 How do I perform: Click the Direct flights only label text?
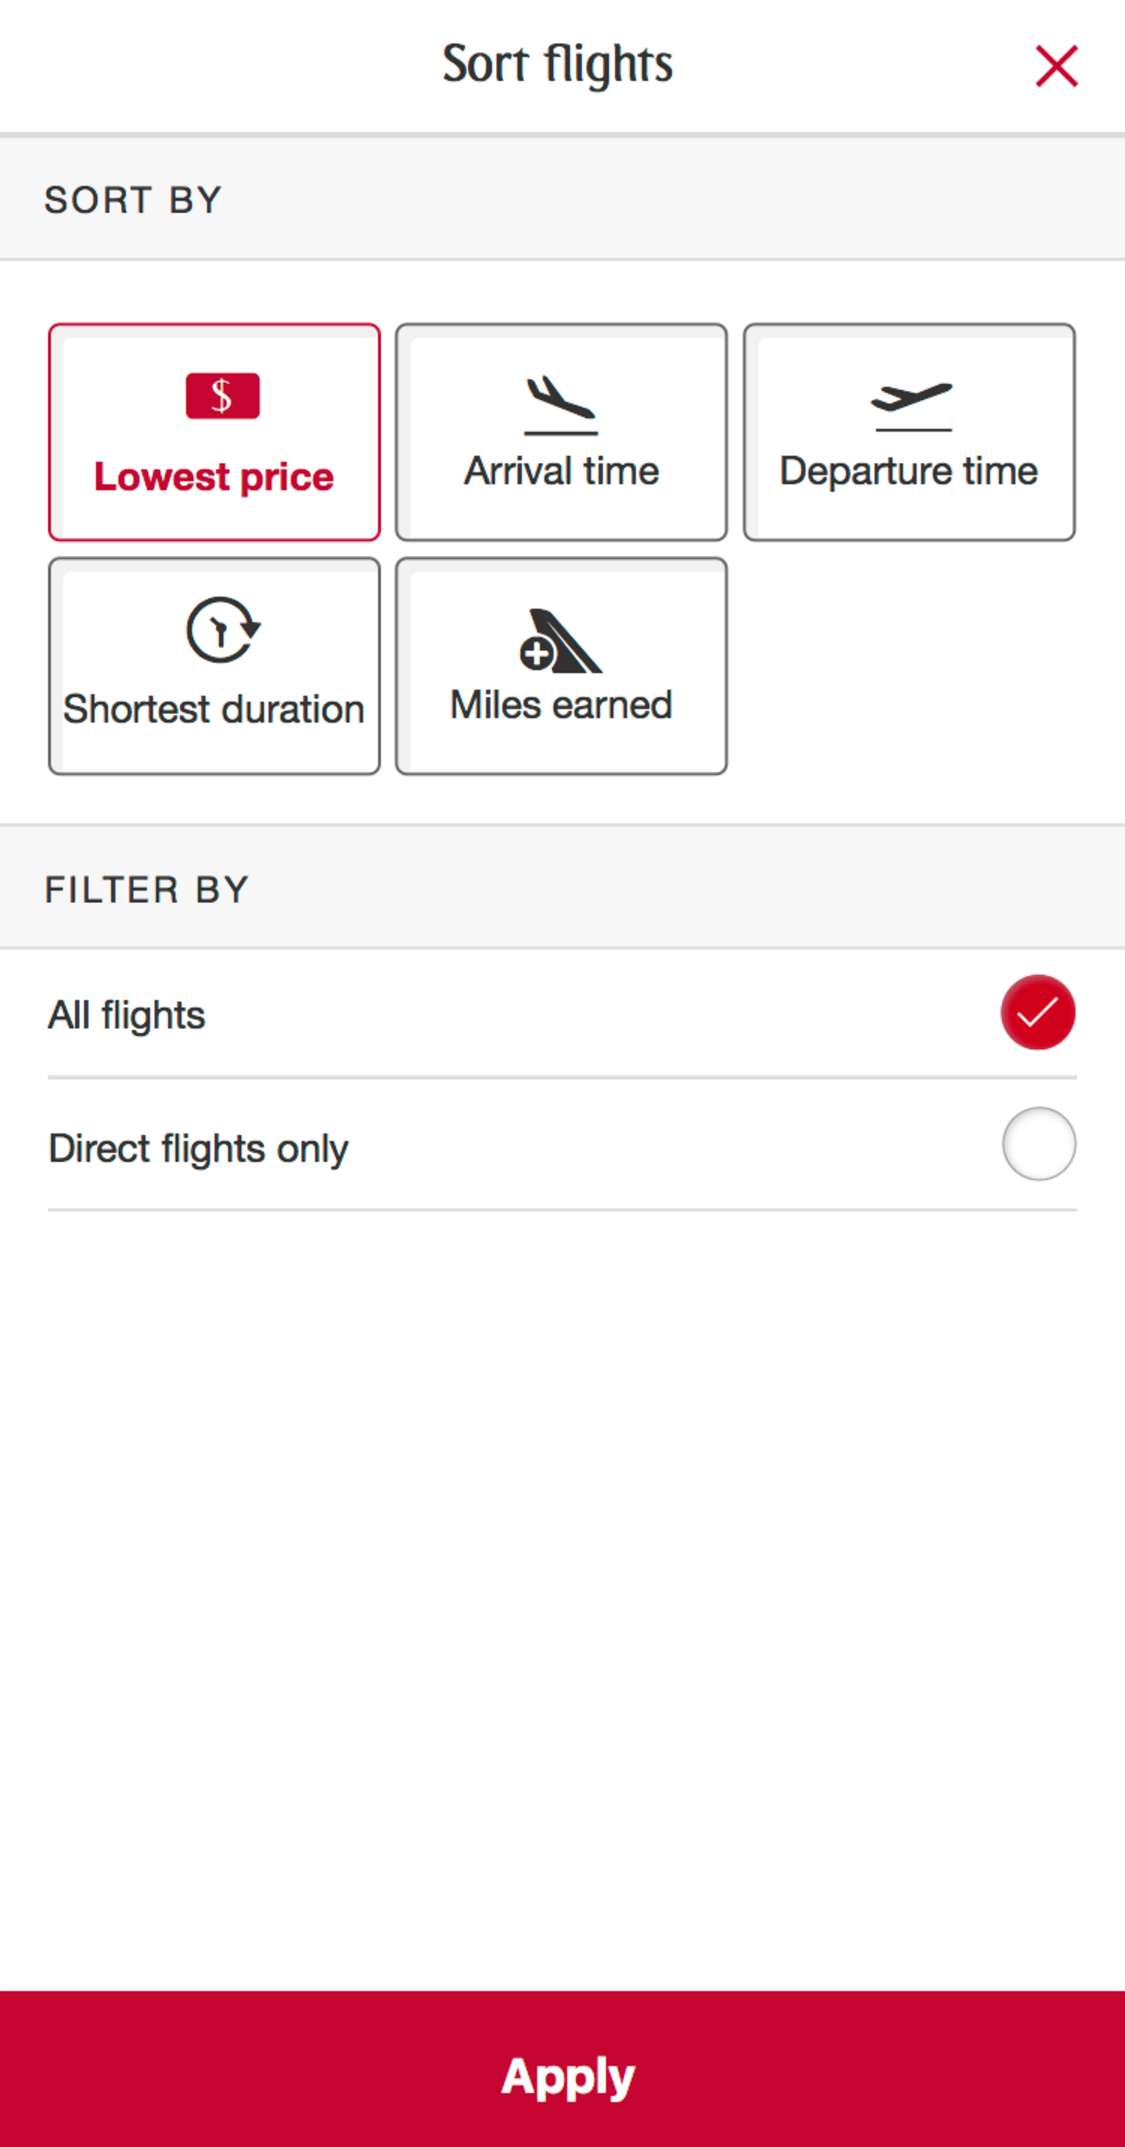coord(197,1147)
